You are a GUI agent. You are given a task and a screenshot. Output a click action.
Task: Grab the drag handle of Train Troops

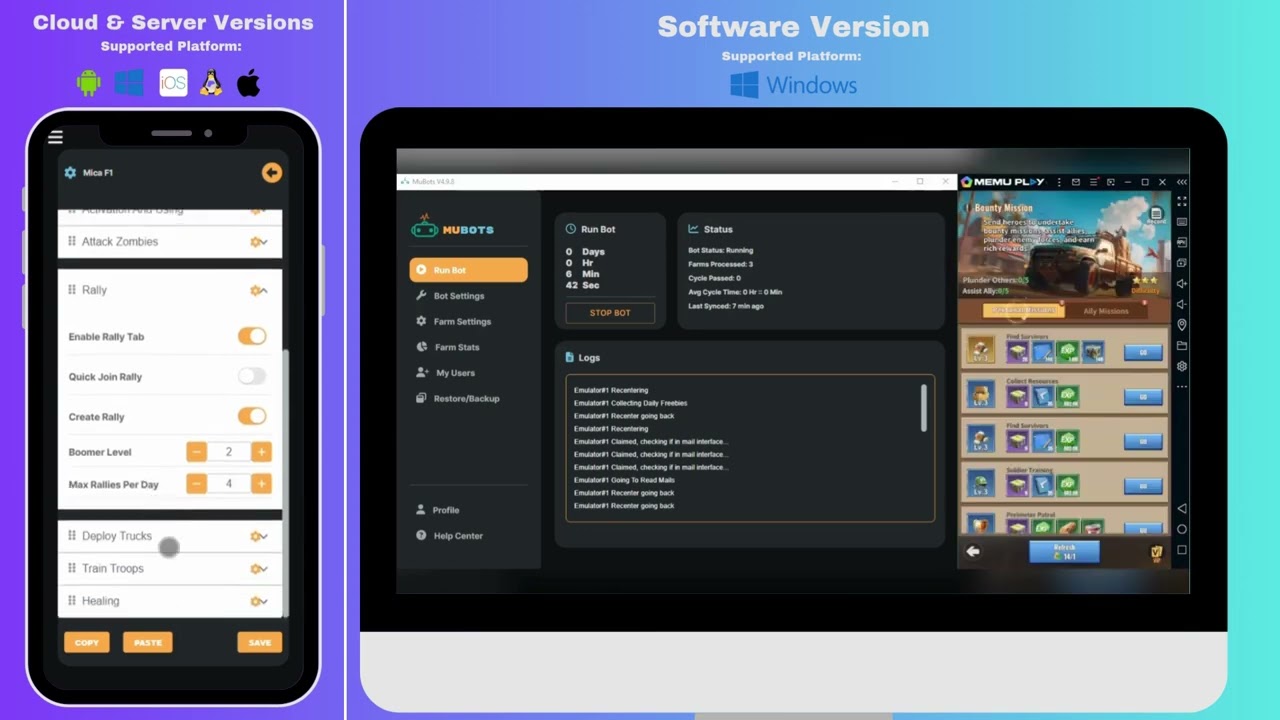71,568
